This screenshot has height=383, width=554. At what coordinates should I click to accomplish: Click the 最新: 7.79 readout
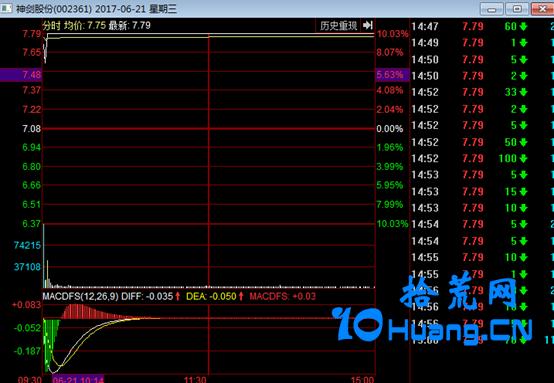(x=130, y=25)
